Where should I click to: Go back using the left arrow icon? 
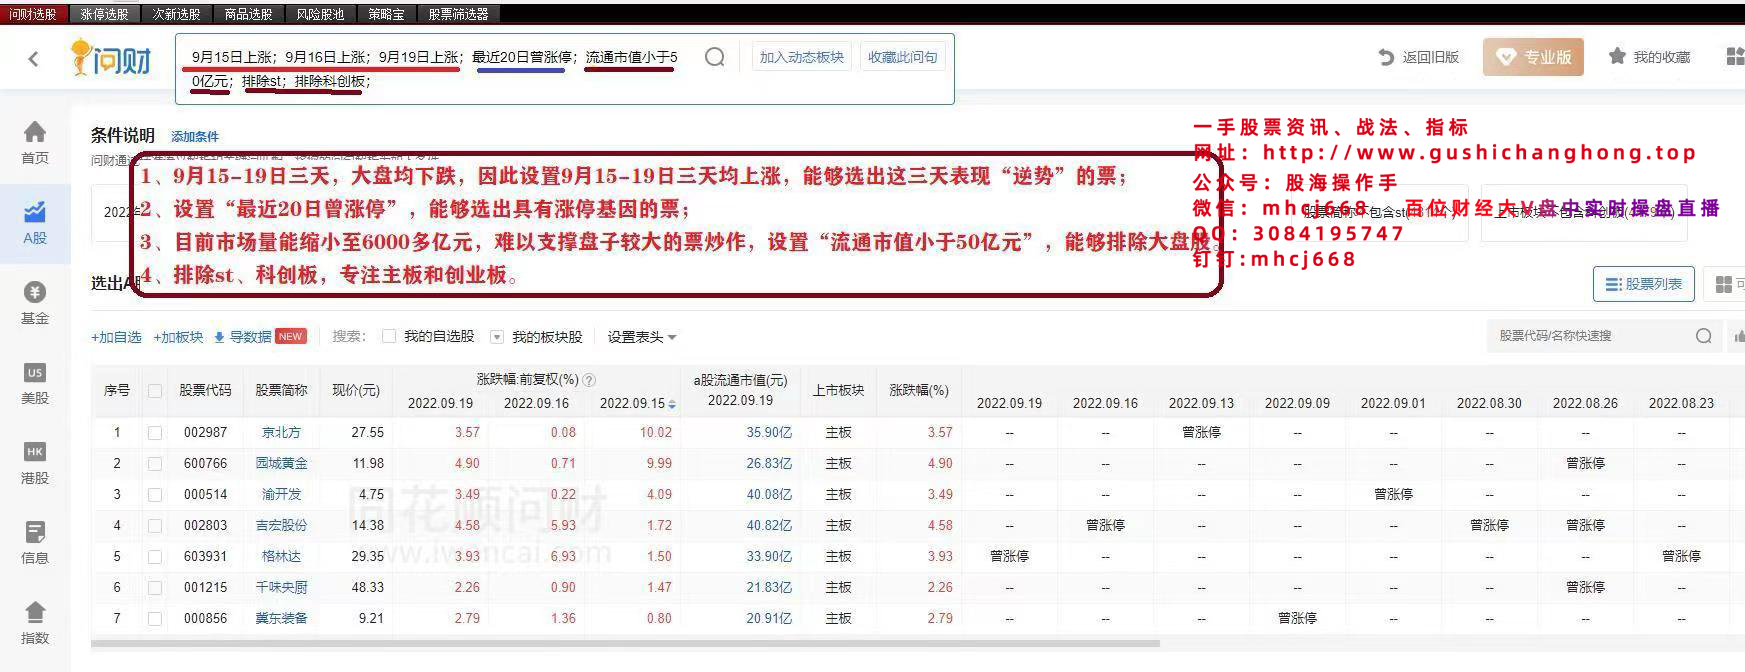[x=34, y=59]
